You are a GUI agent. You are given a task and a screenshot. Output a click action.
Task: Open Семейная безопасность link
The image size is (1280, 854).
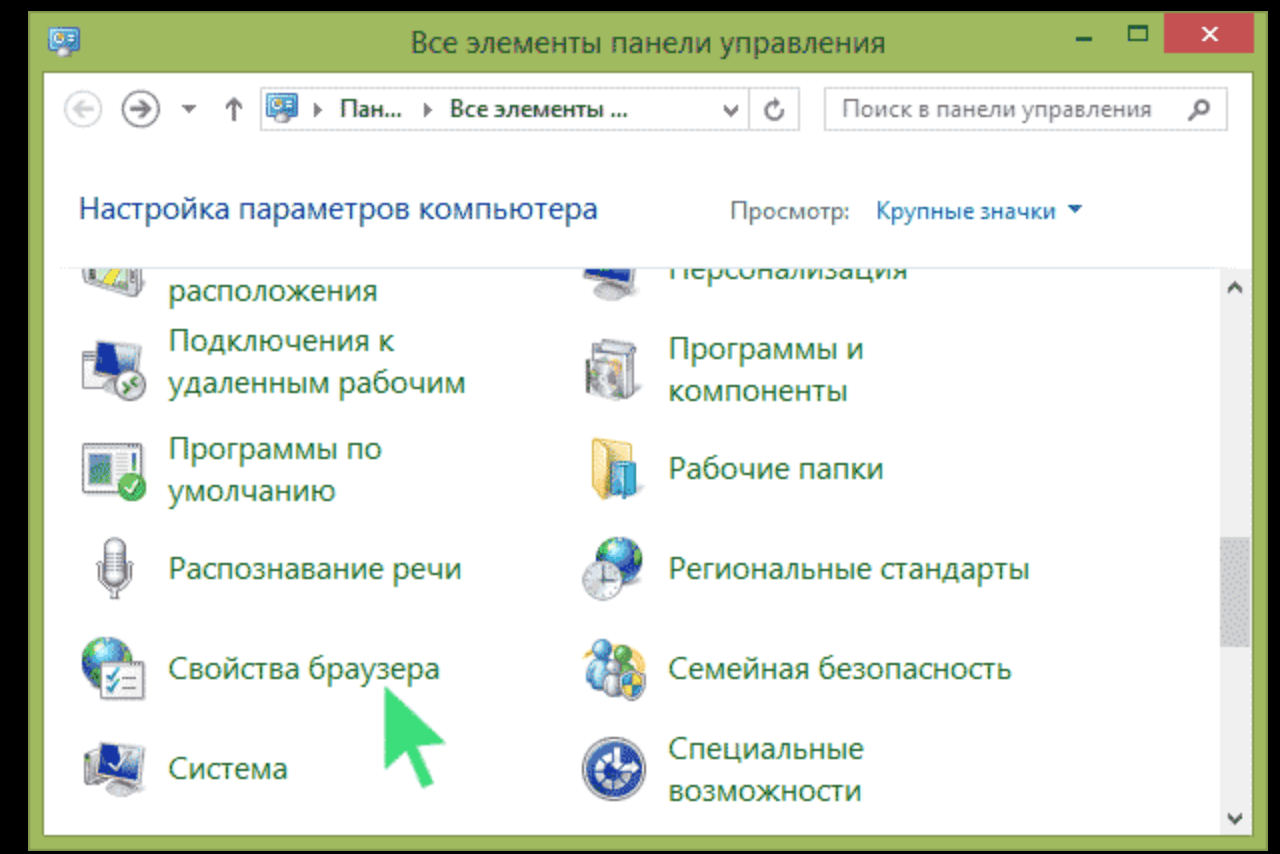(840, 668)
